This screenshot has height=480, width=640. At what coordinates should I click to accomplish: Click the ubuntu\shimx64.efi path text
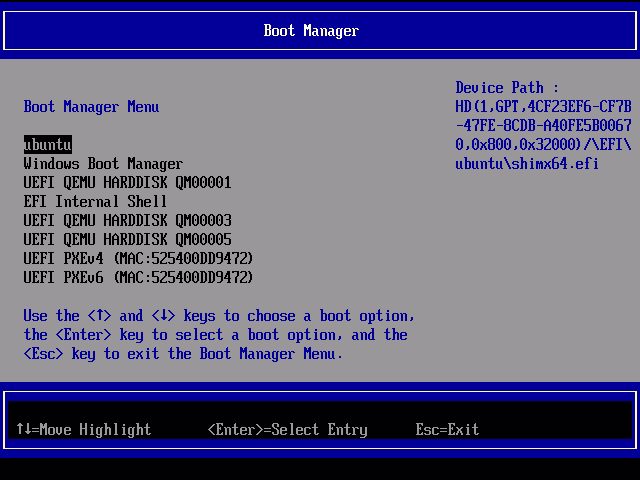527,164
